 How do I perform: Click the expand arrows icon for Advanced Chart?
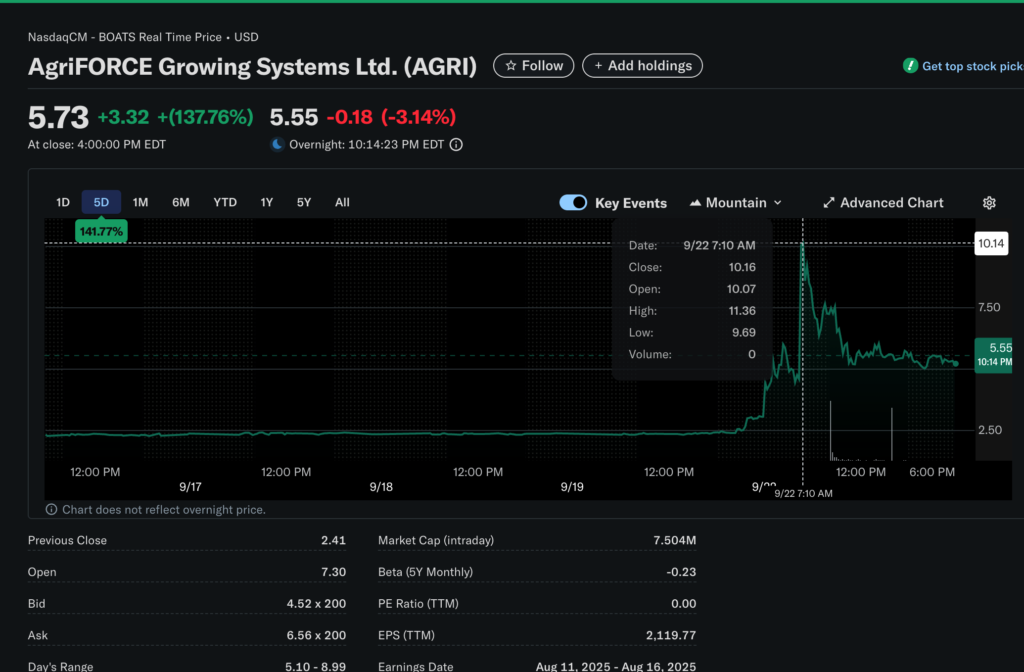point(828,203)
